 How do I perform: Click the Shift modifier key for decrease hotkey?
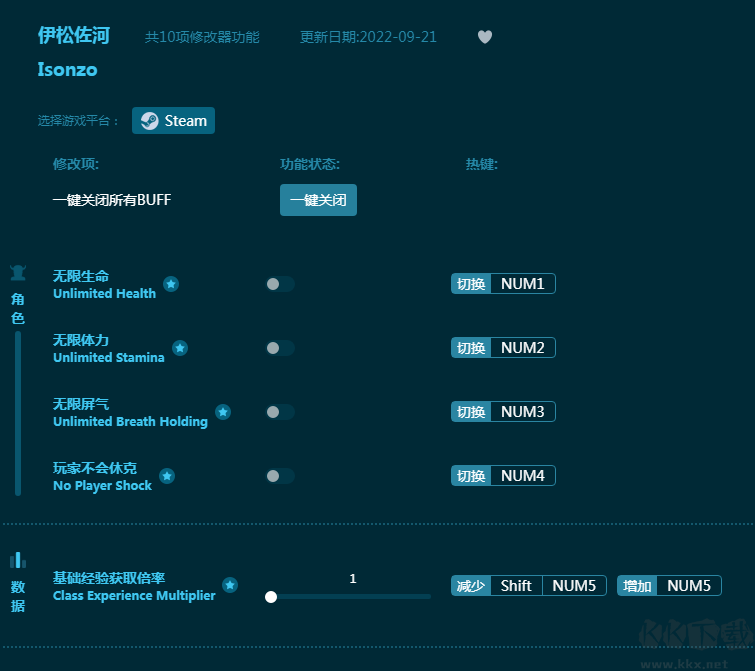pyautogui.click(x=516, y=586)
